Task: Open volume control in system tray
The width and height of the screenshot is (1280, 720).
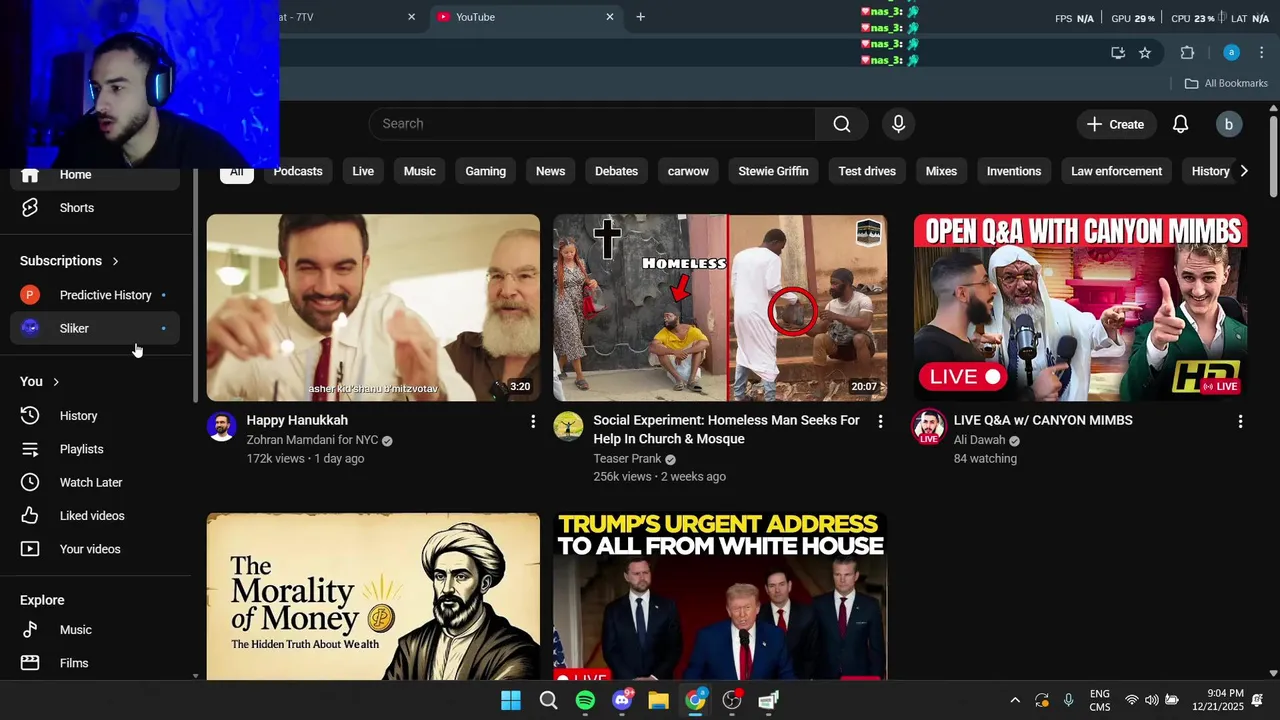Action: (1152, 700)
